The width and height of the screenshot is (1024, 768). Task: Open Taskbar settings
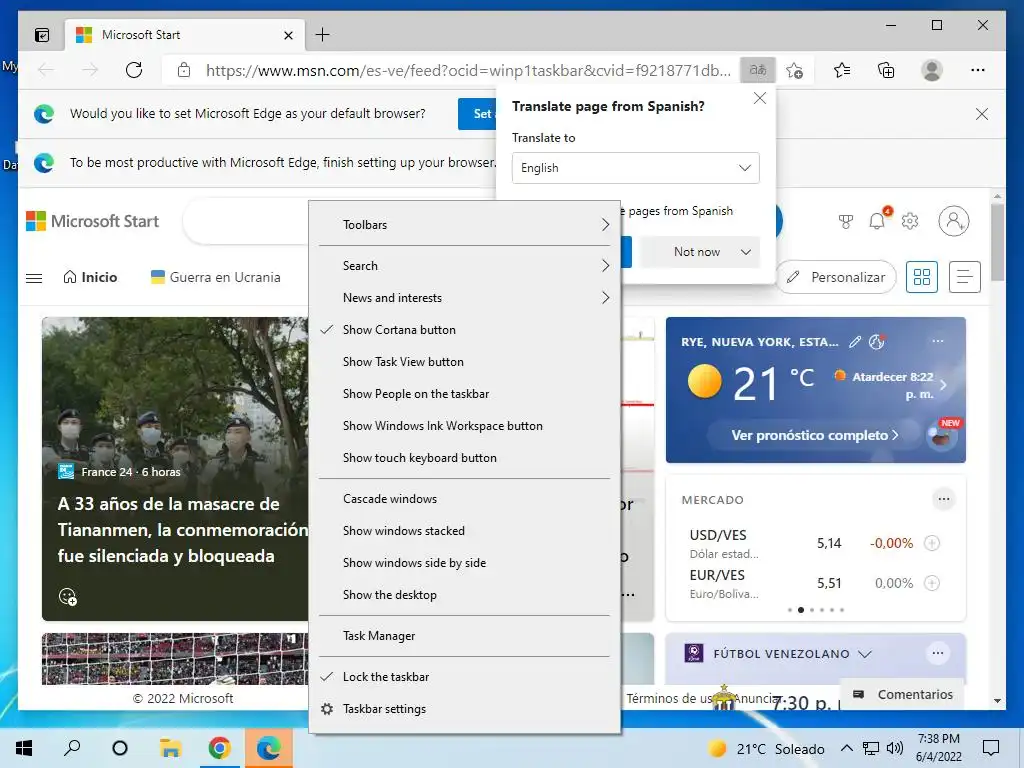coord(464,709)
